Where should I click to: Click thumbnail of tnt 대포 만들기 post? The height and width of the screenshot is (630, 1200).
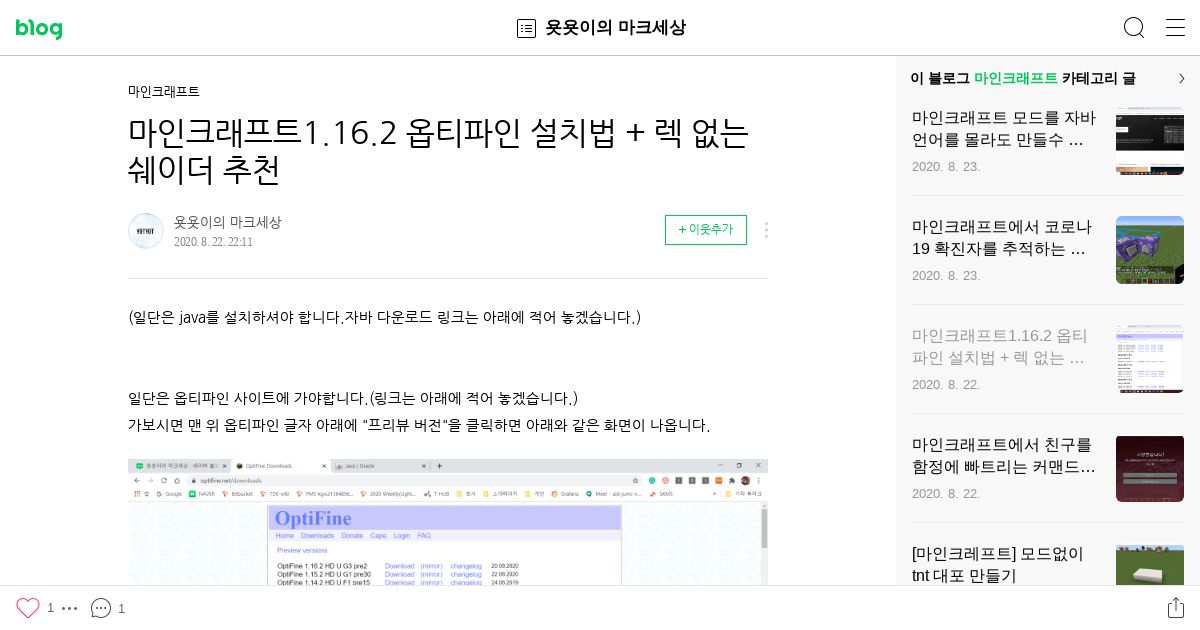click(x=1150, y=565)
